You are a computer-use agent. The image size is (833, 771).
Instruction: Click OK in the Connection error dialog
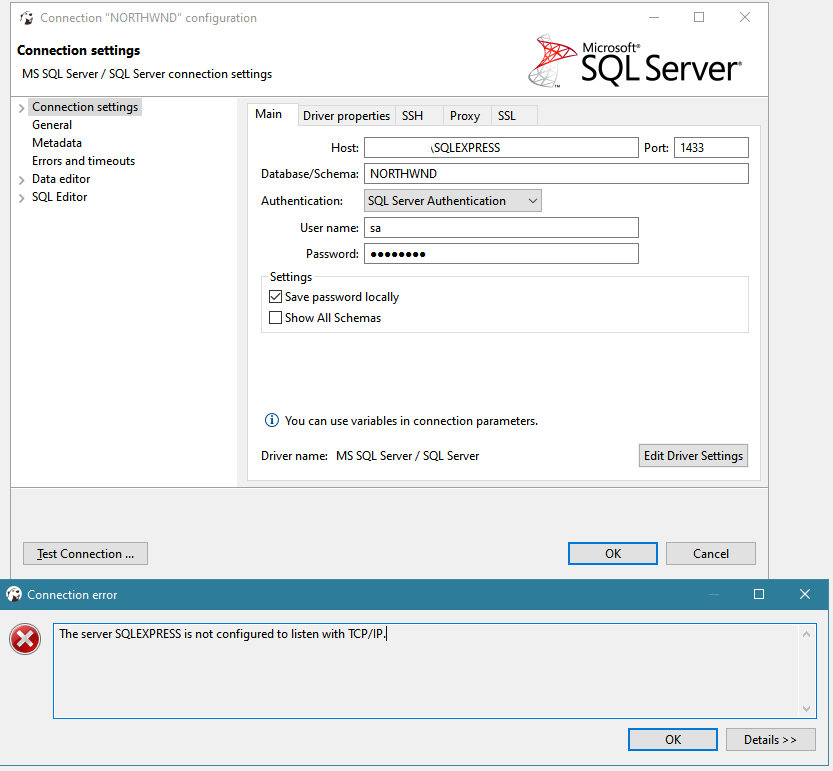coord(673,740)
